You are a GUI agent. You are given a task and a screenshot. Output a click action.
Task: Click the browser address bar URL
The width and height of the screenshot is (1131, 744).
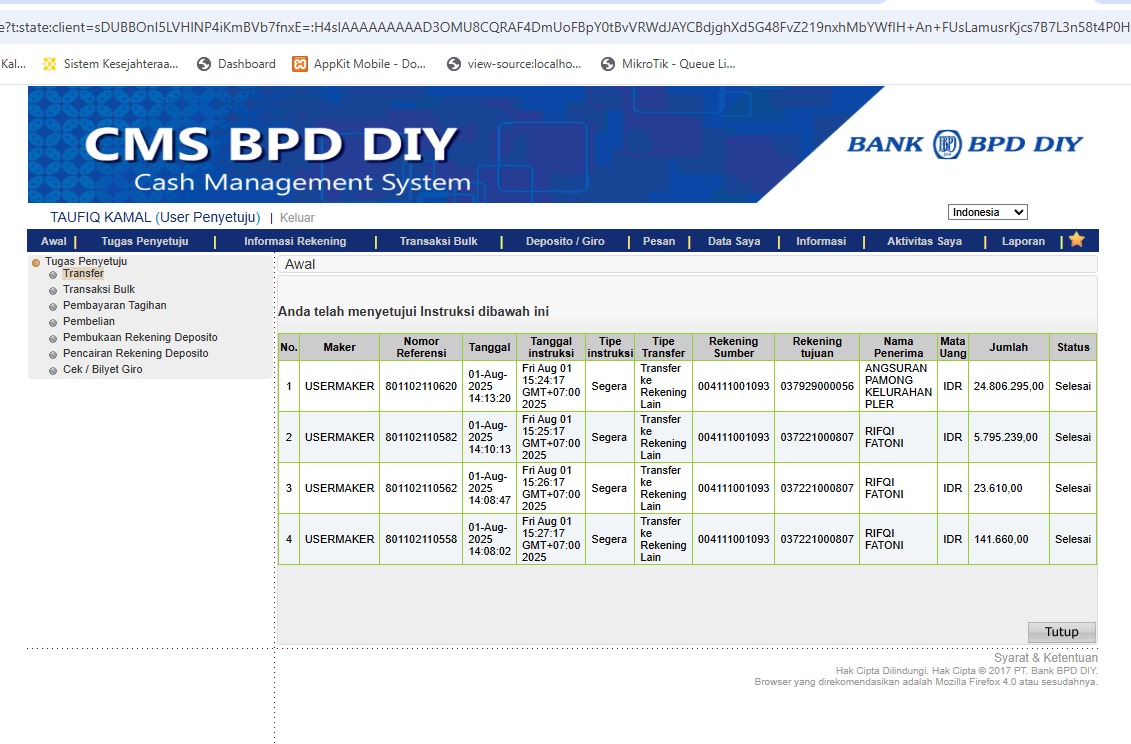(x=566, y=27)
